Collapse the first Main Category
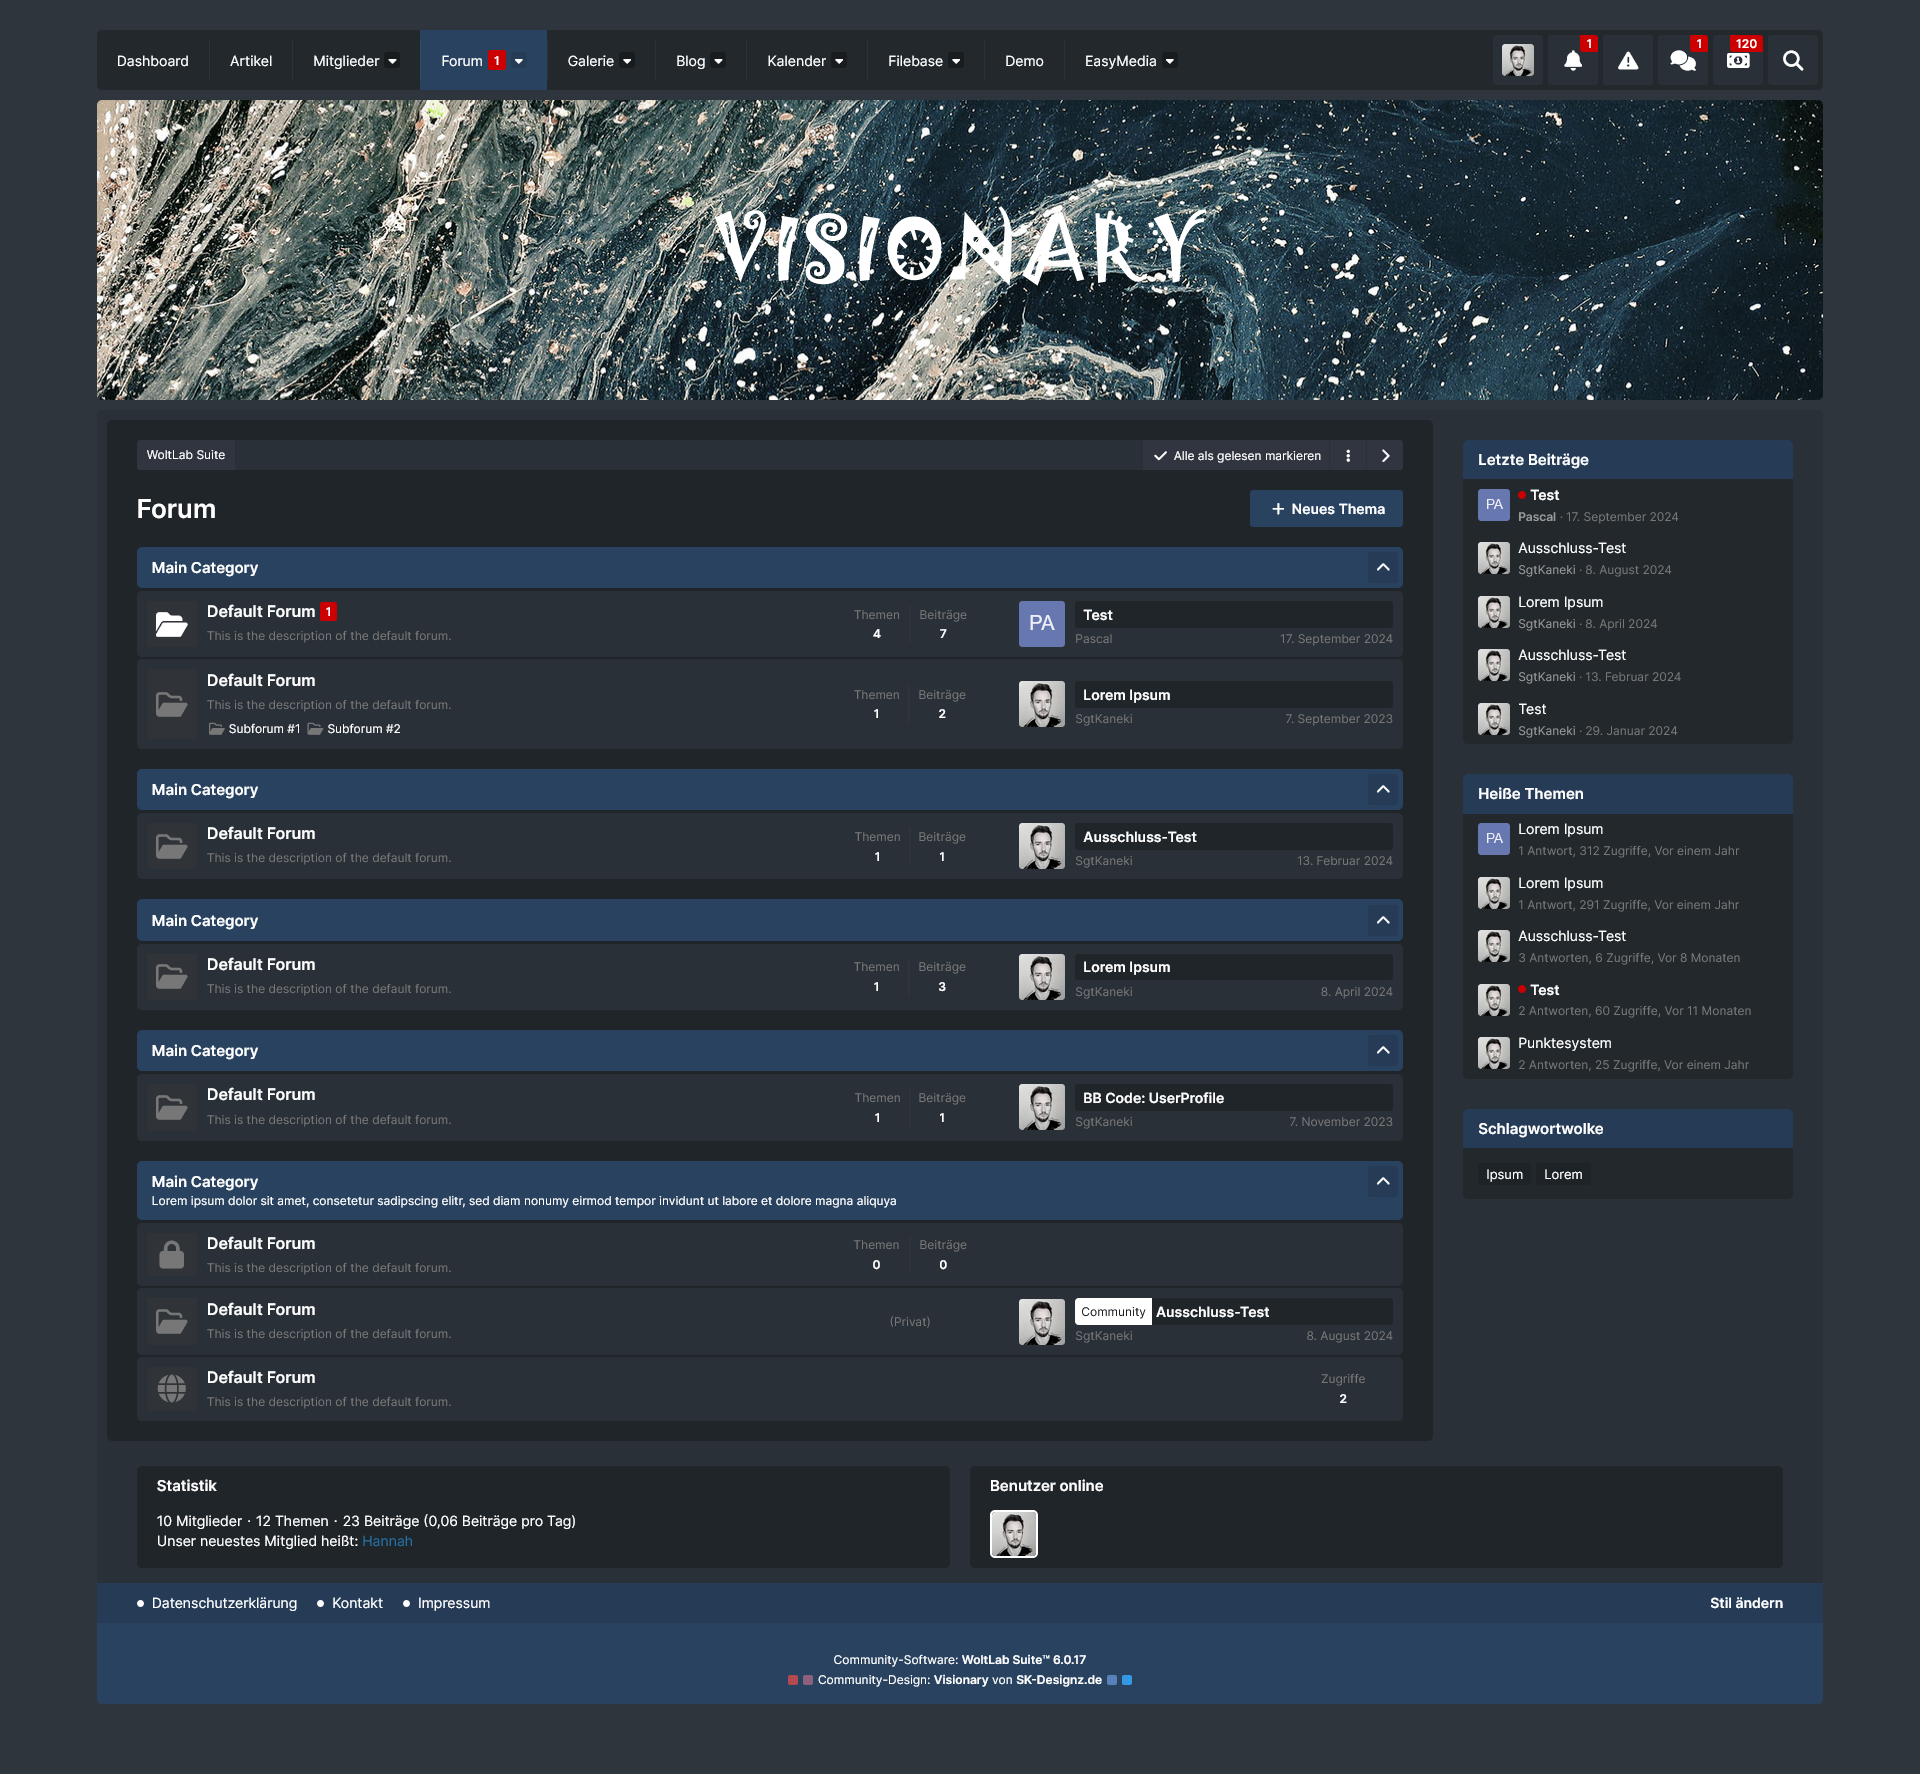The image size is (1920, 1774). click(x=1383, y=568)
